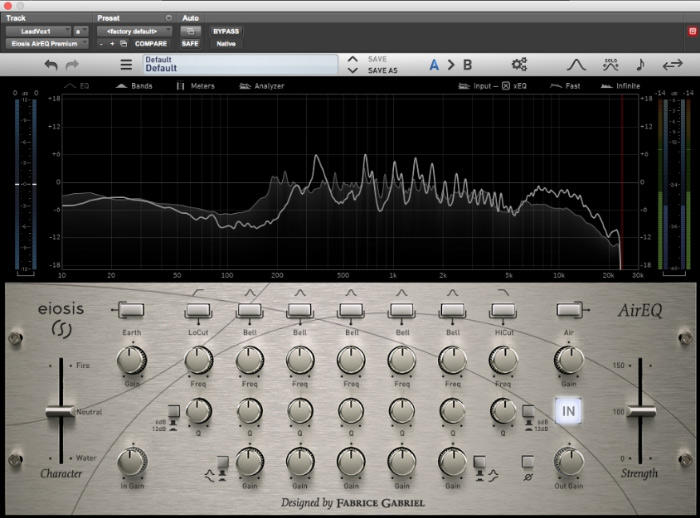Image resolution: width=700 pixels, height=518 pixels.
Task: Open the preset copy settings icon next to plus
Action: 124,44
